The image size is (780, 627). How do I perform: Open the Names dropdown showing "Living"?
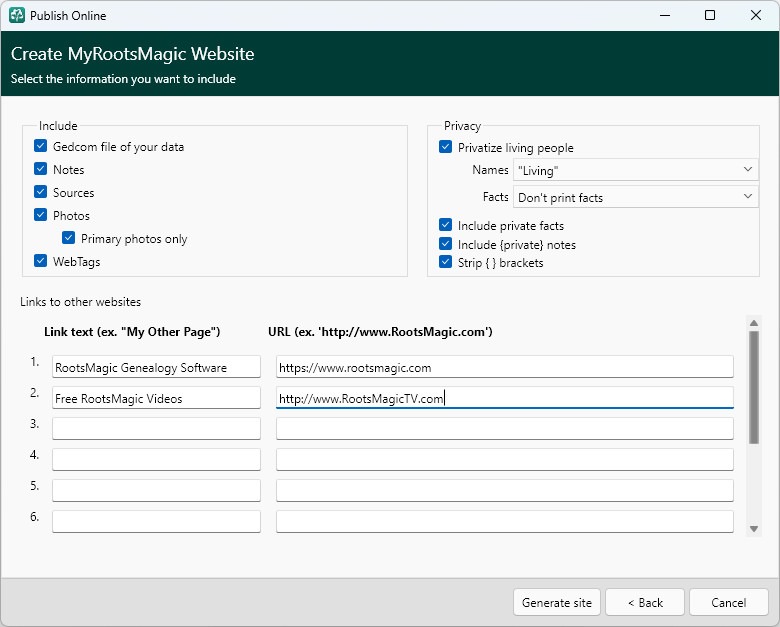(636, 170)
